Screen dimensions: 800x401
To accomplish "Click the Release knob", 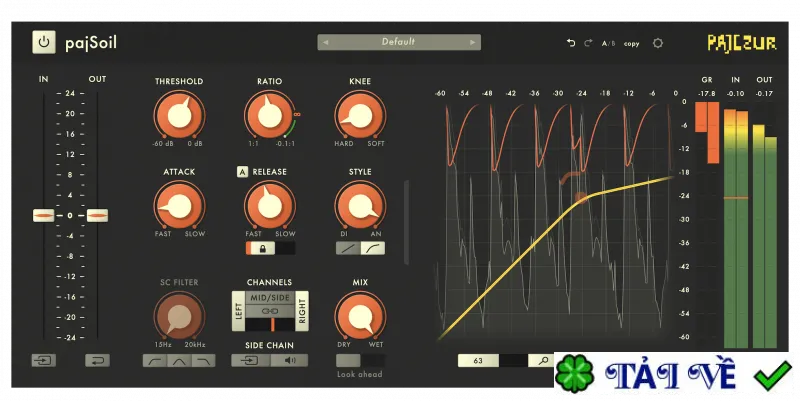I will click(269, 206).
